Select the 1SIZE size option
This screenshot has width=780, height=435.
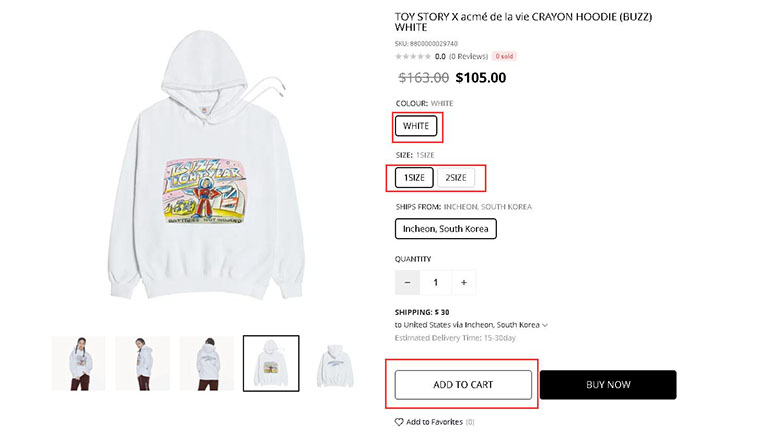(414, 178)
